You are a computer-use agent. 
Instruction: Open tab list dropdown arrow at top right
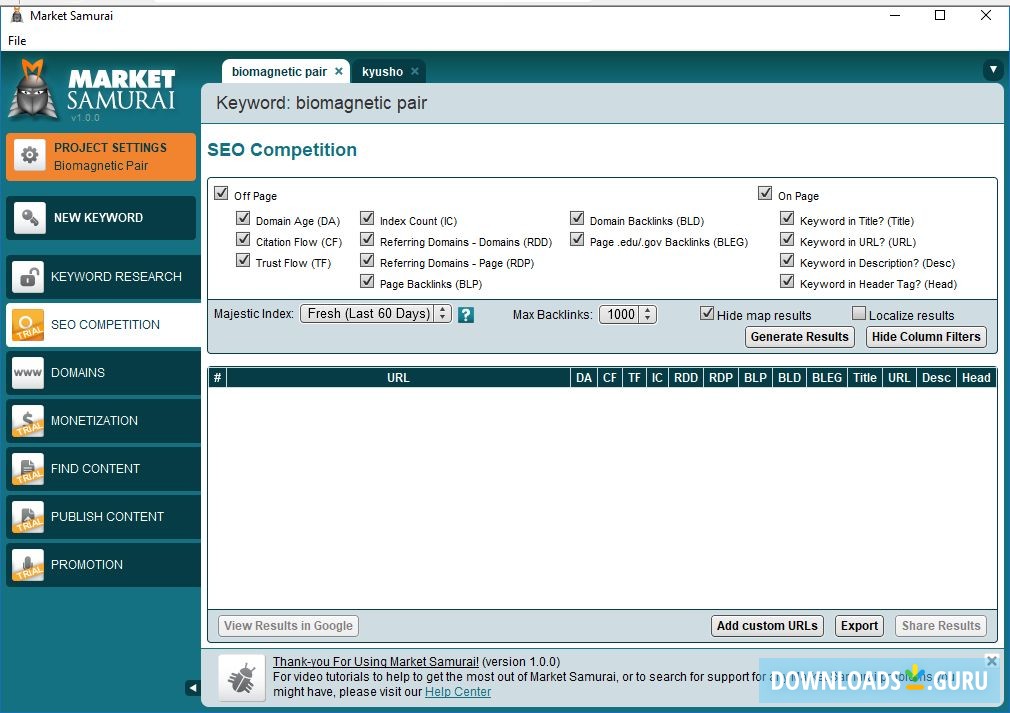993,69
